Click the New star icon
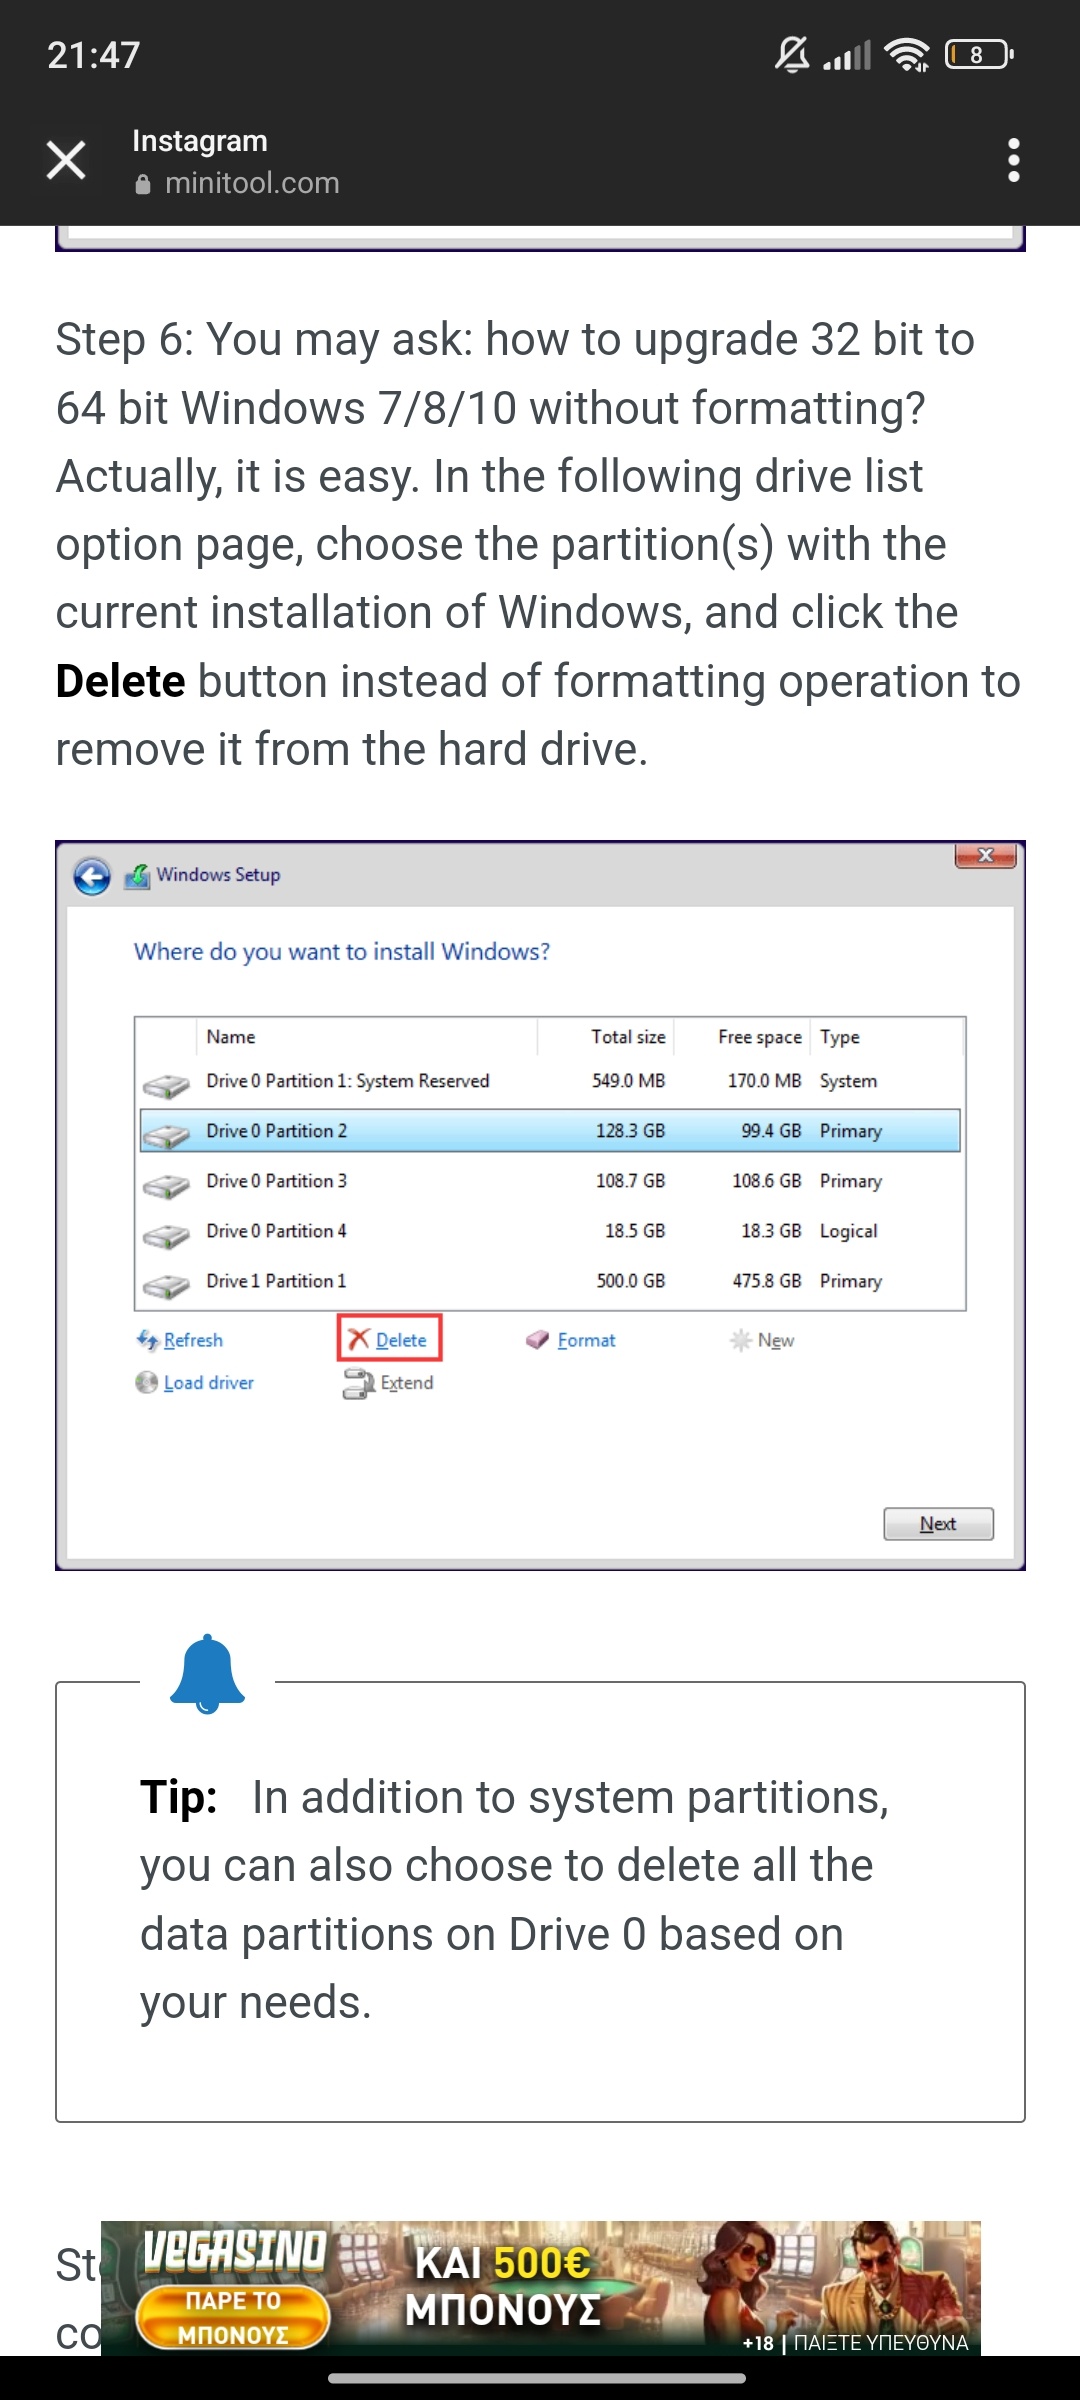The image size is (1080, 2400). [740, 1340]
